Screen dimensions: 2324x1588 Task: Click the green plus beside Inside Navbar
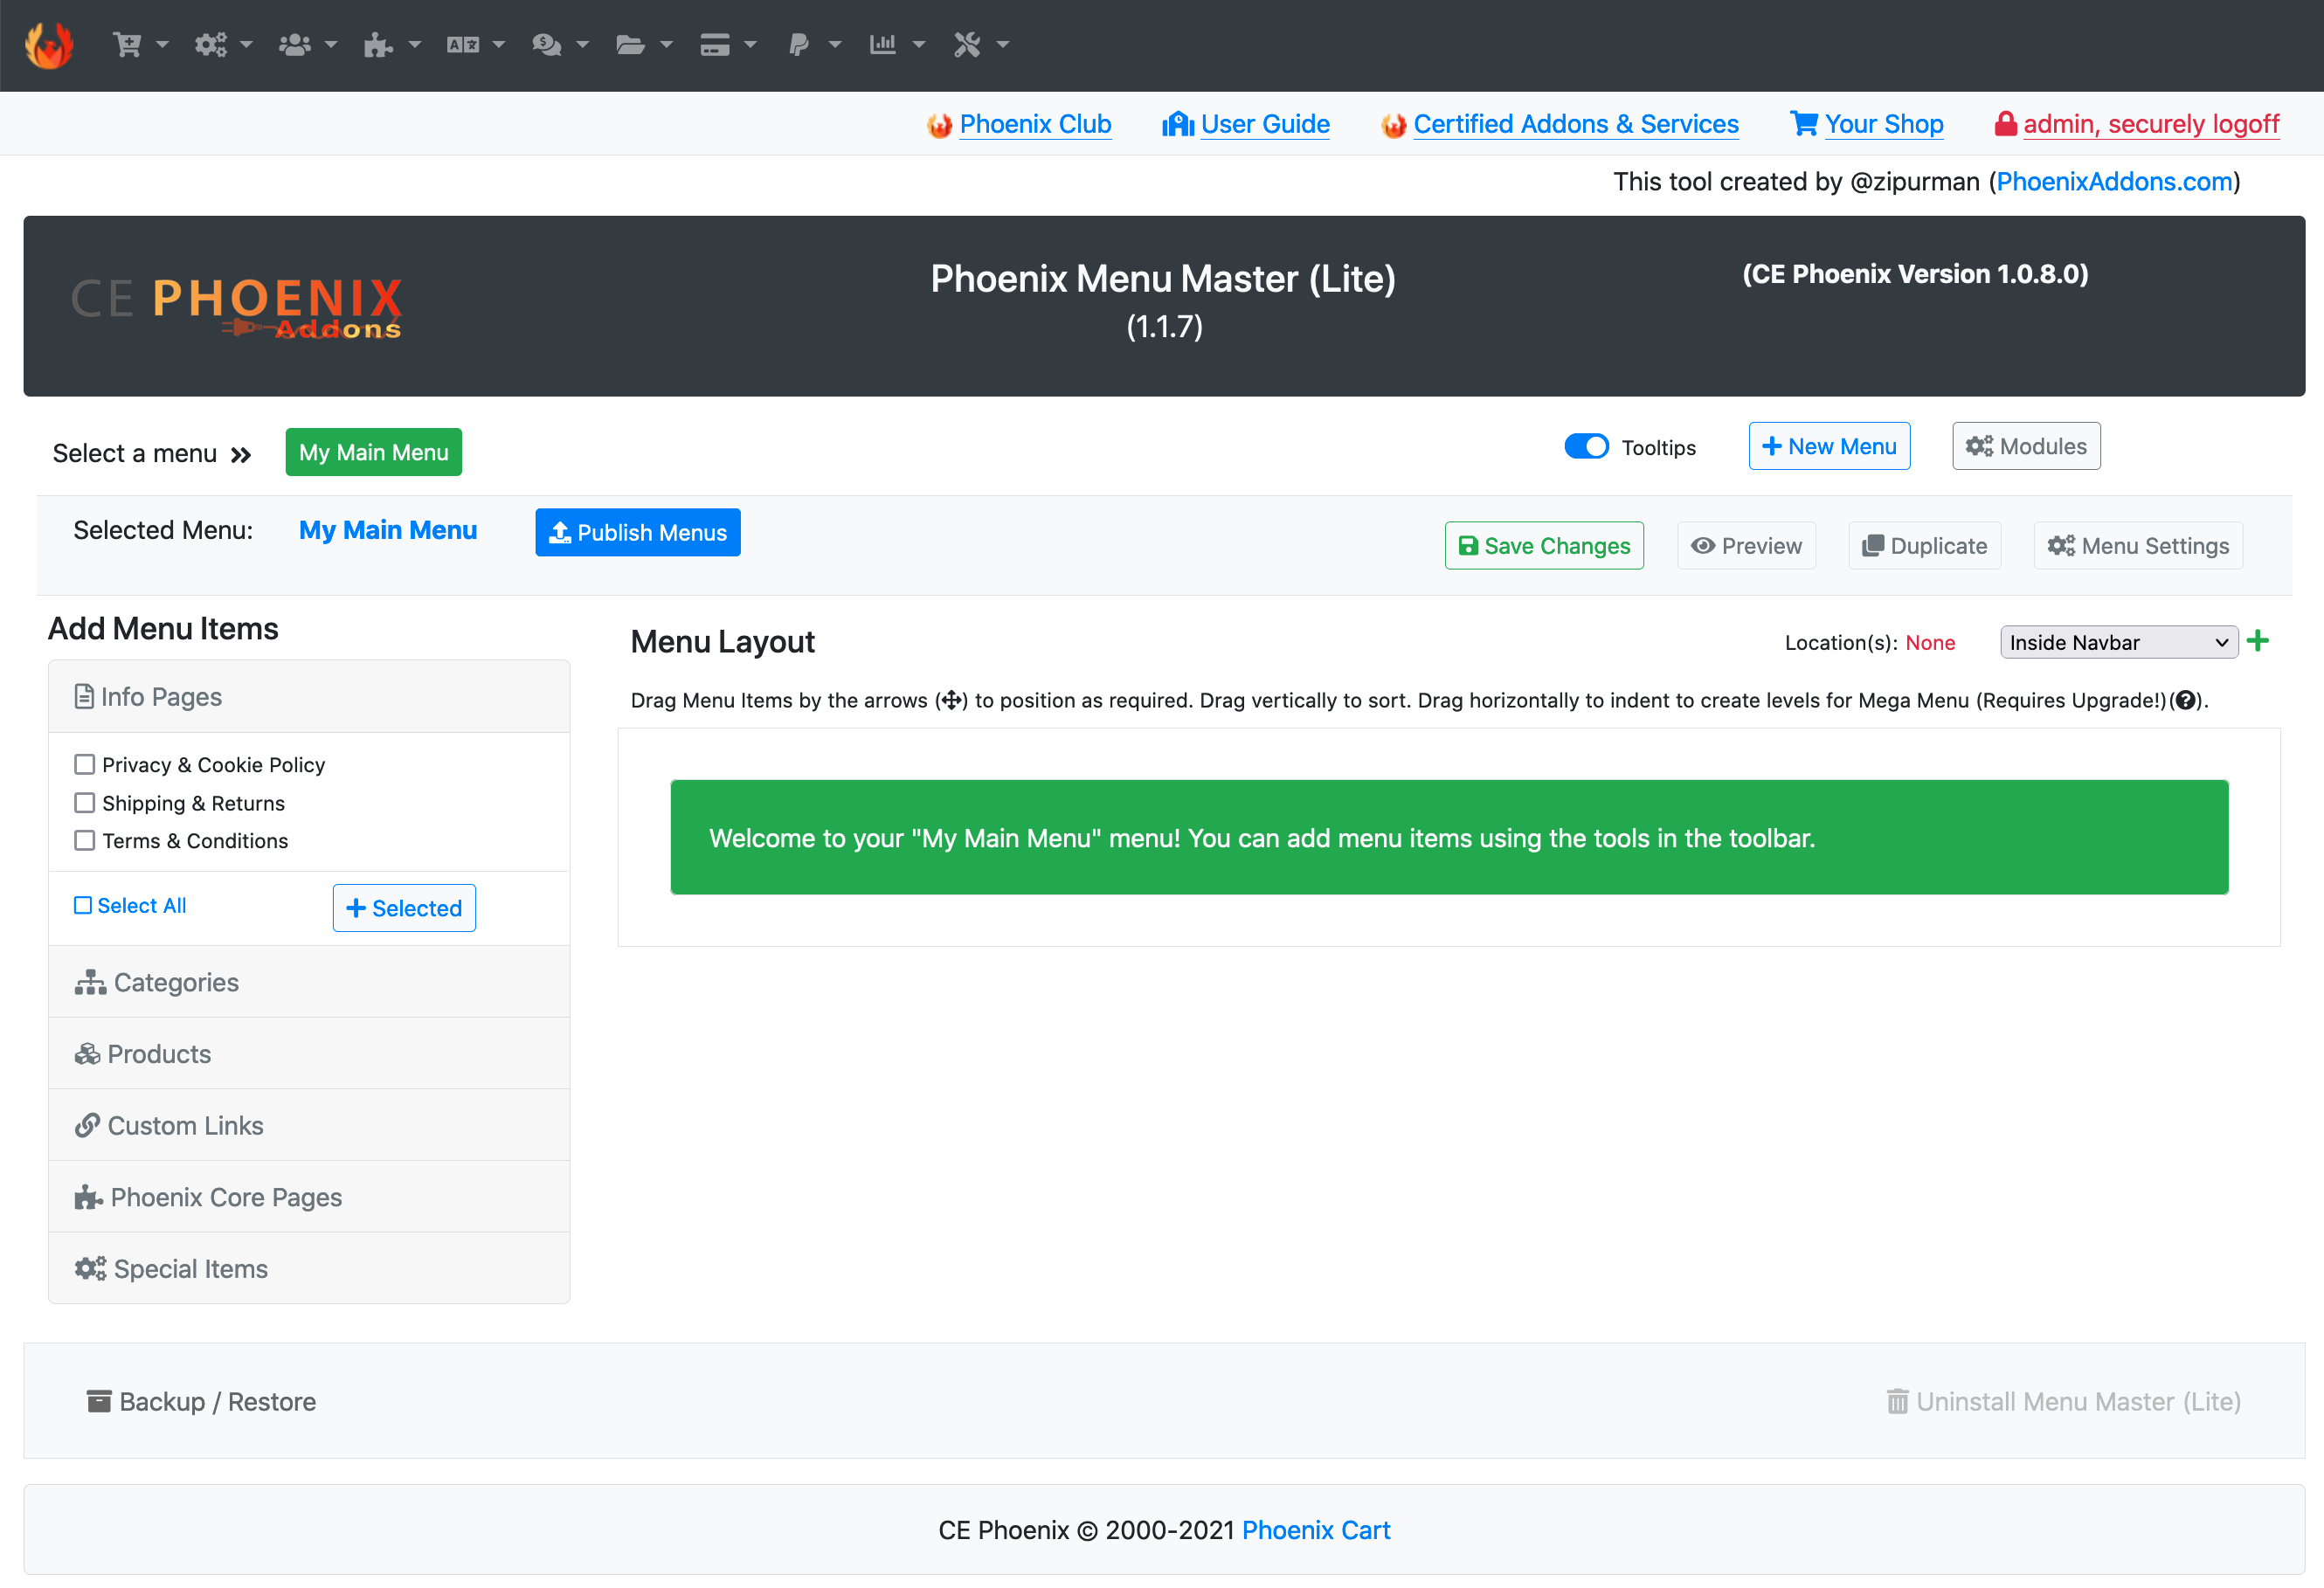(2258, 641)
